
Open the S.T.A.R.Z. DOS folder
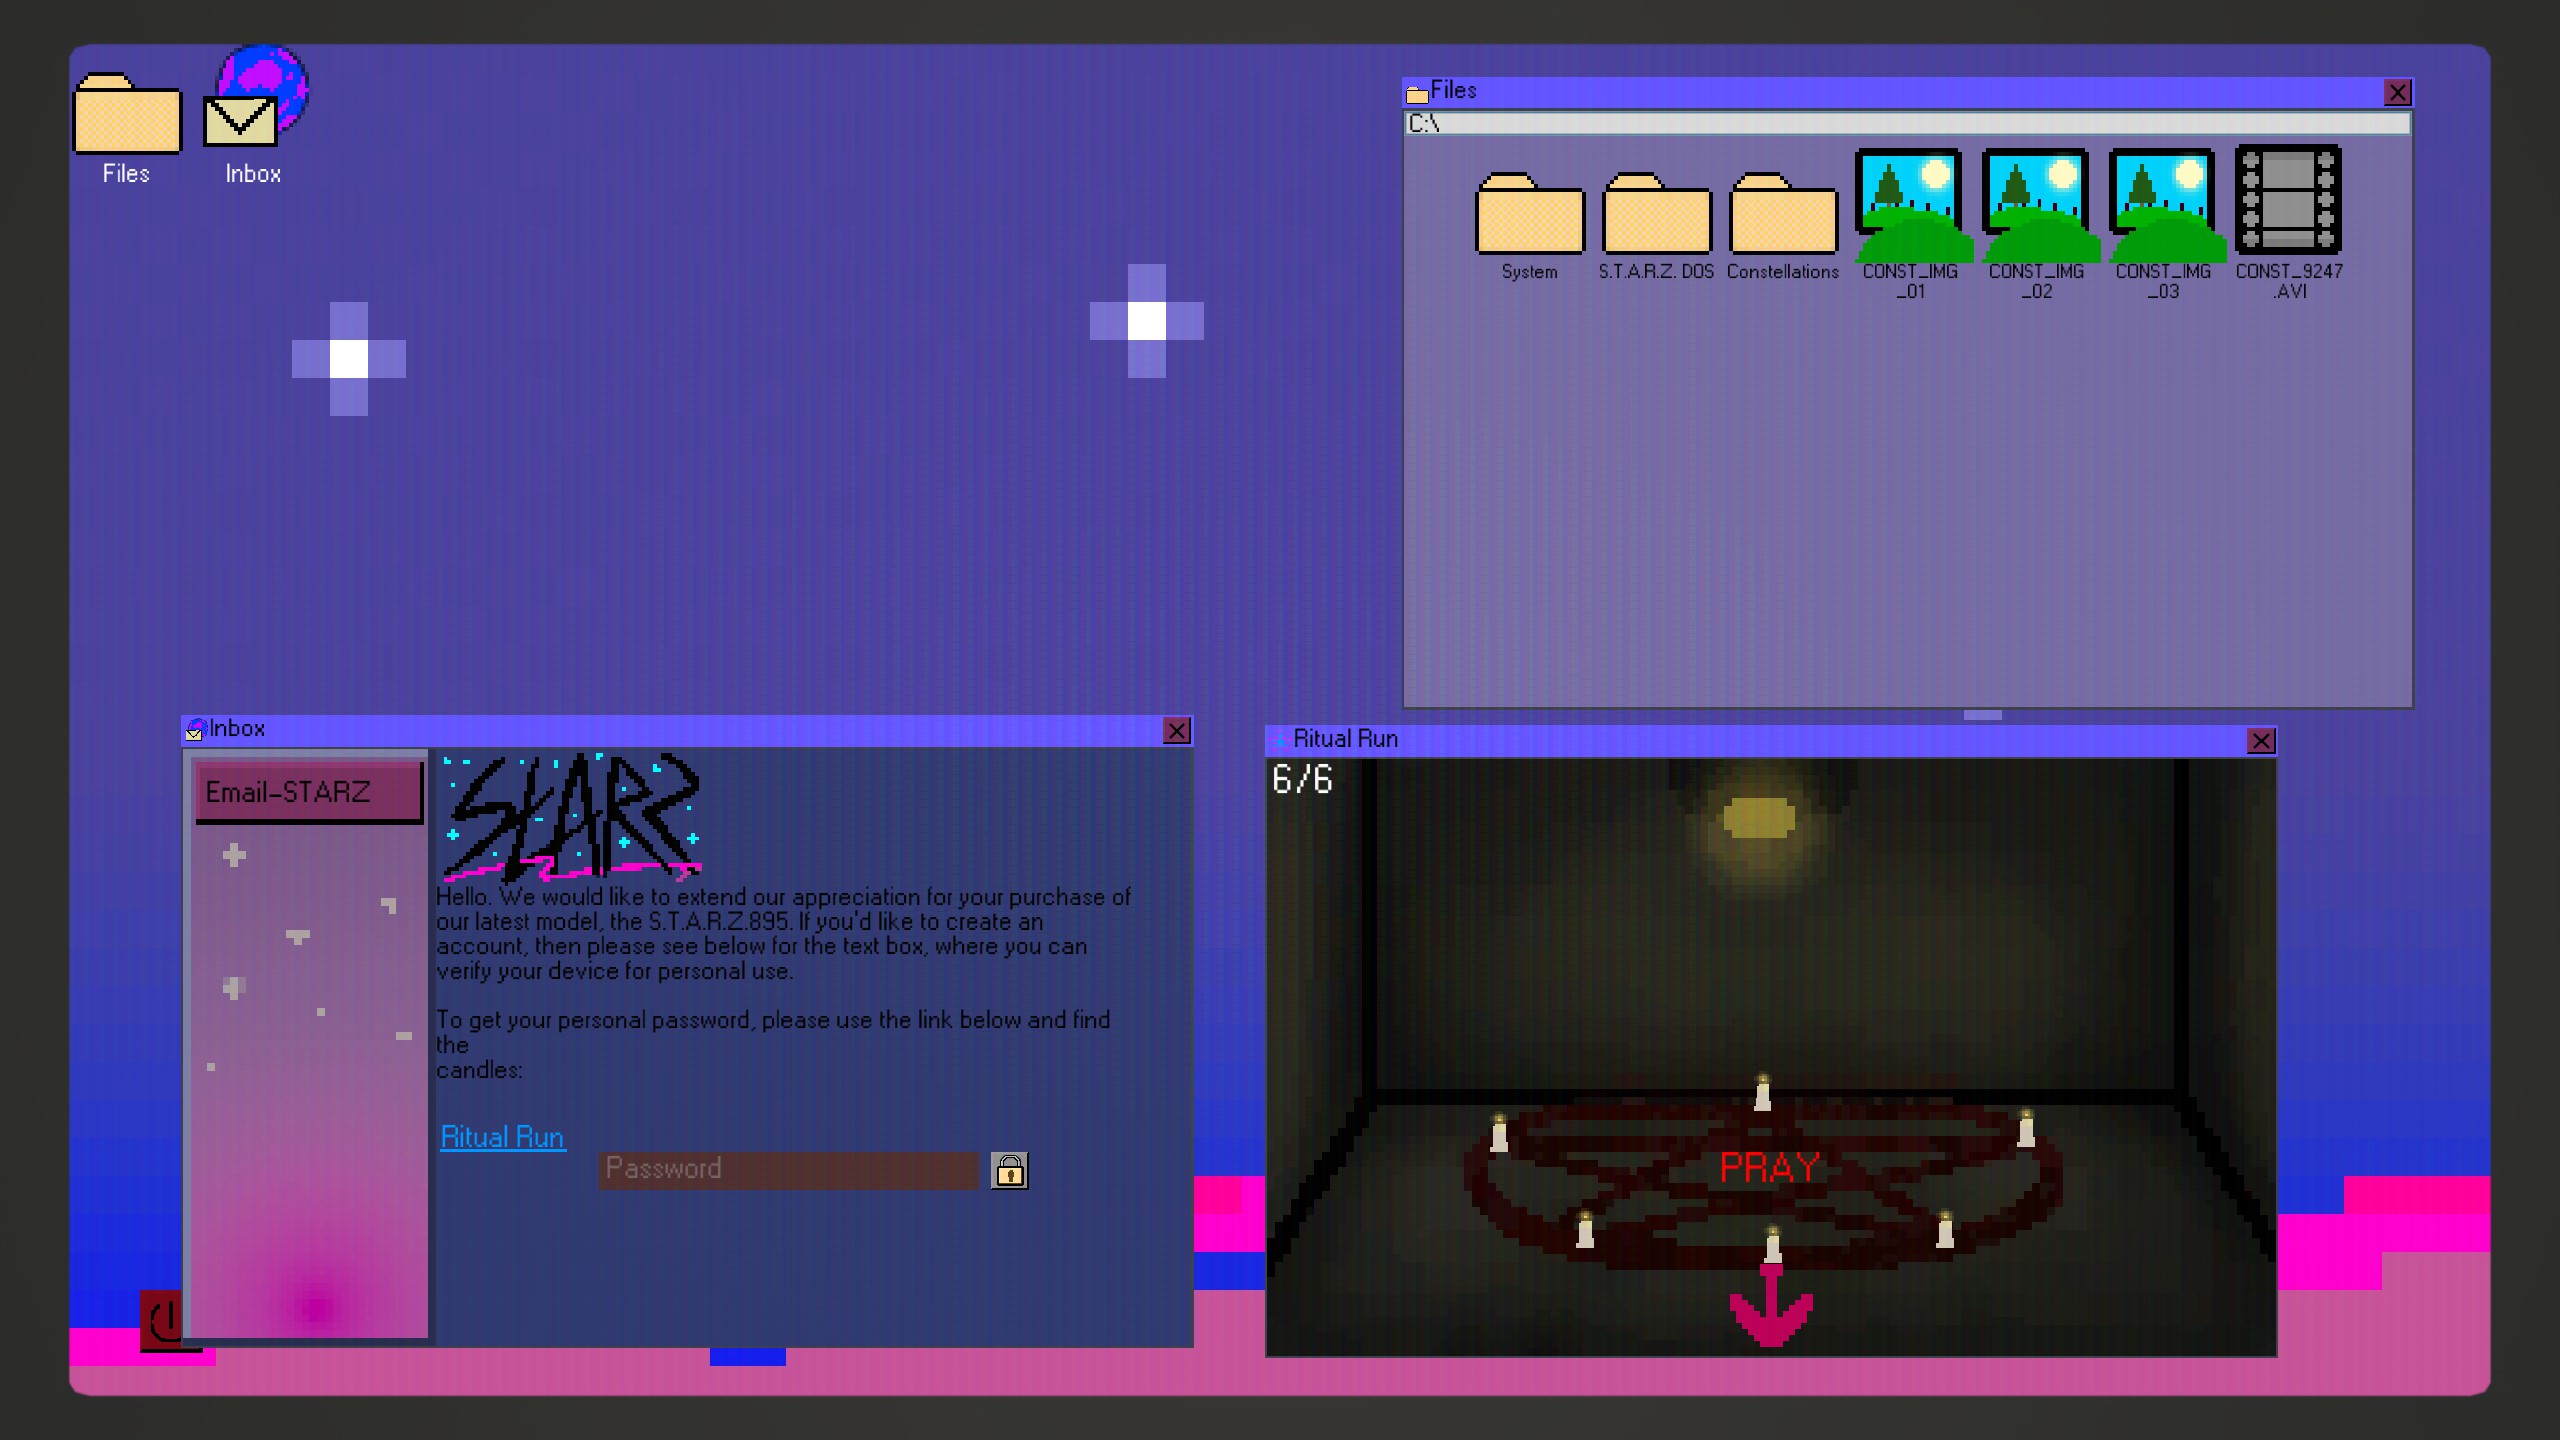pos(1656,214)
